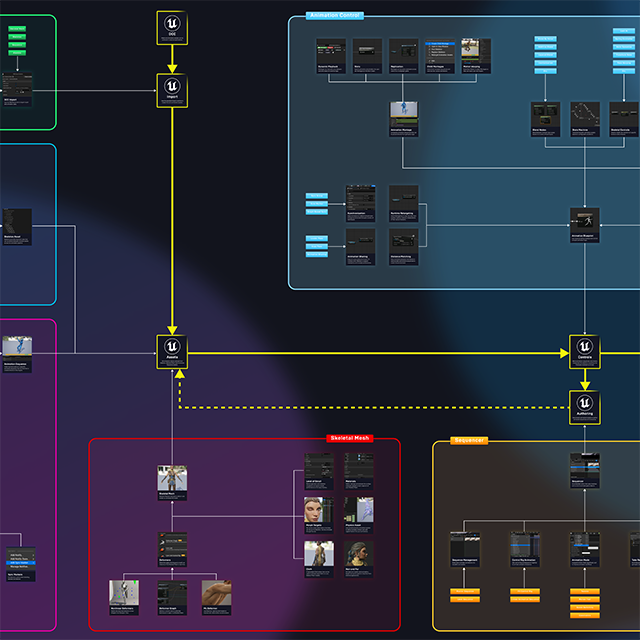Click the DCC Unreal logo node
Image resolution: width=640 pixels, height=640 pixels.
pyautogui.click(x=172, y=27)
